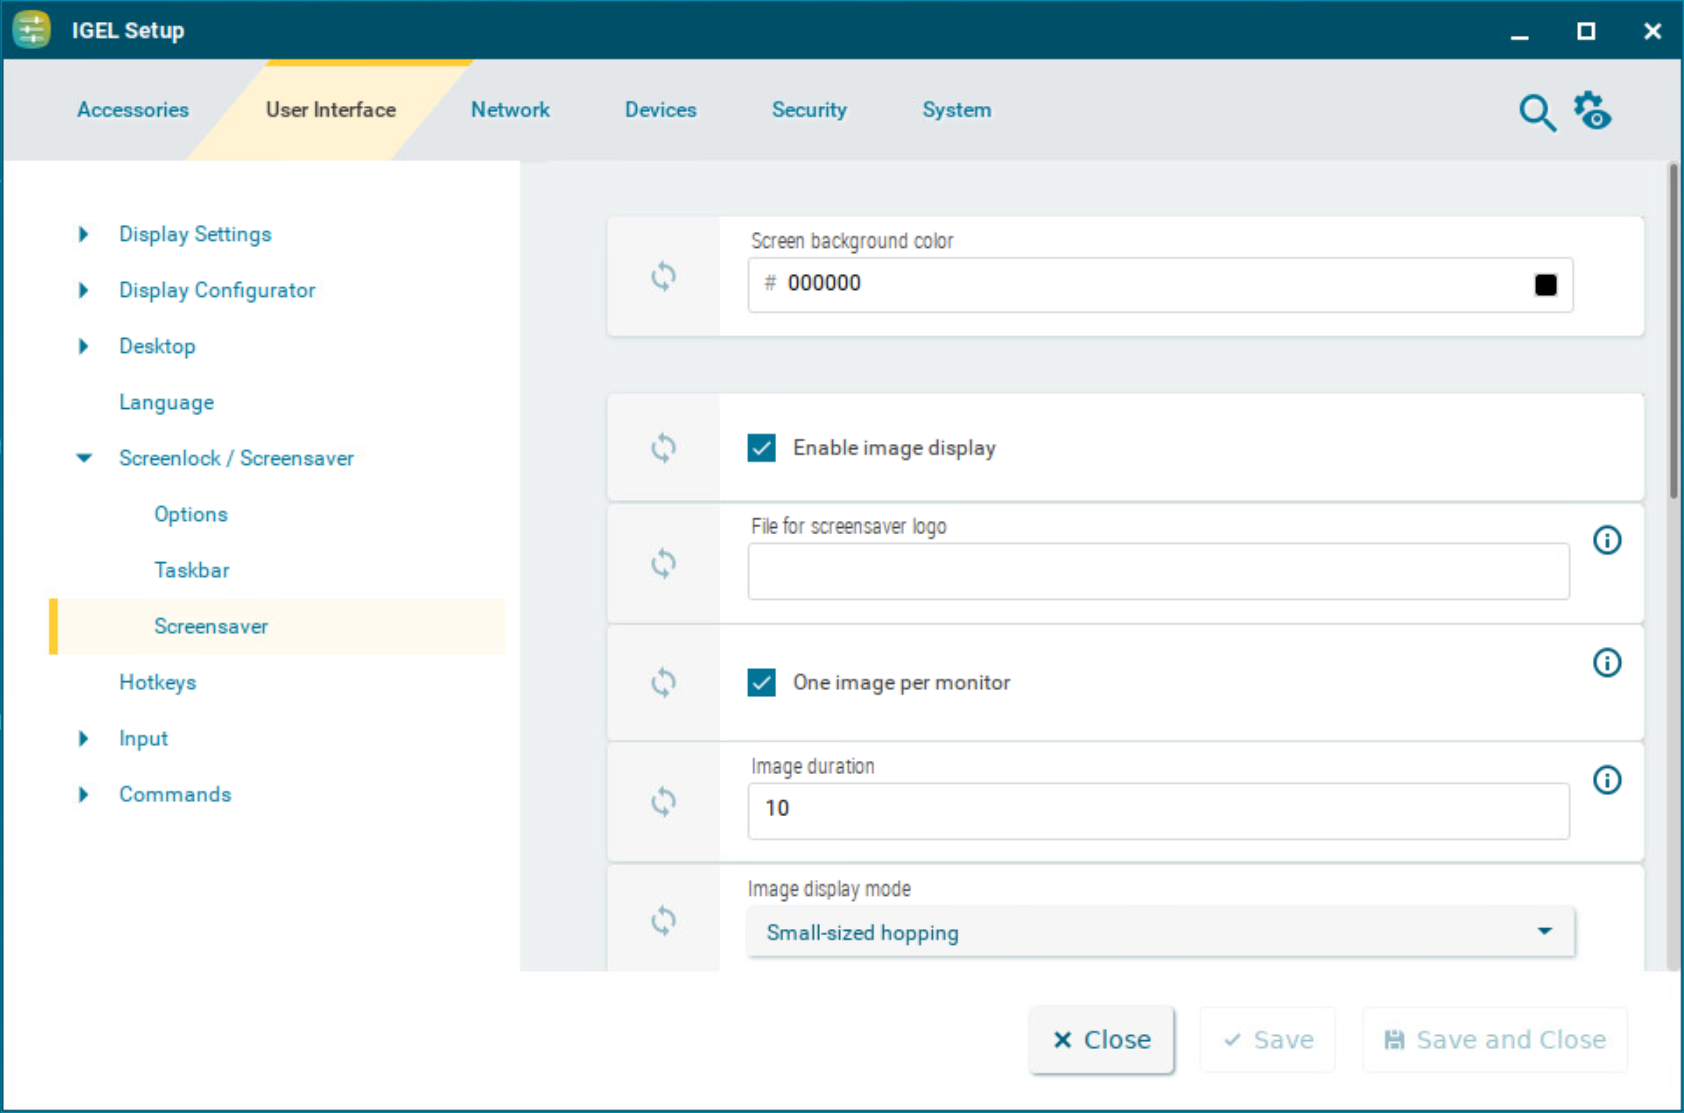Image resolution: width=1684 pixels, height=1113 pixels.
Task: Click the gear-with-eye settings view icon
Action: pyautogui.click(x=1593, y=111)
